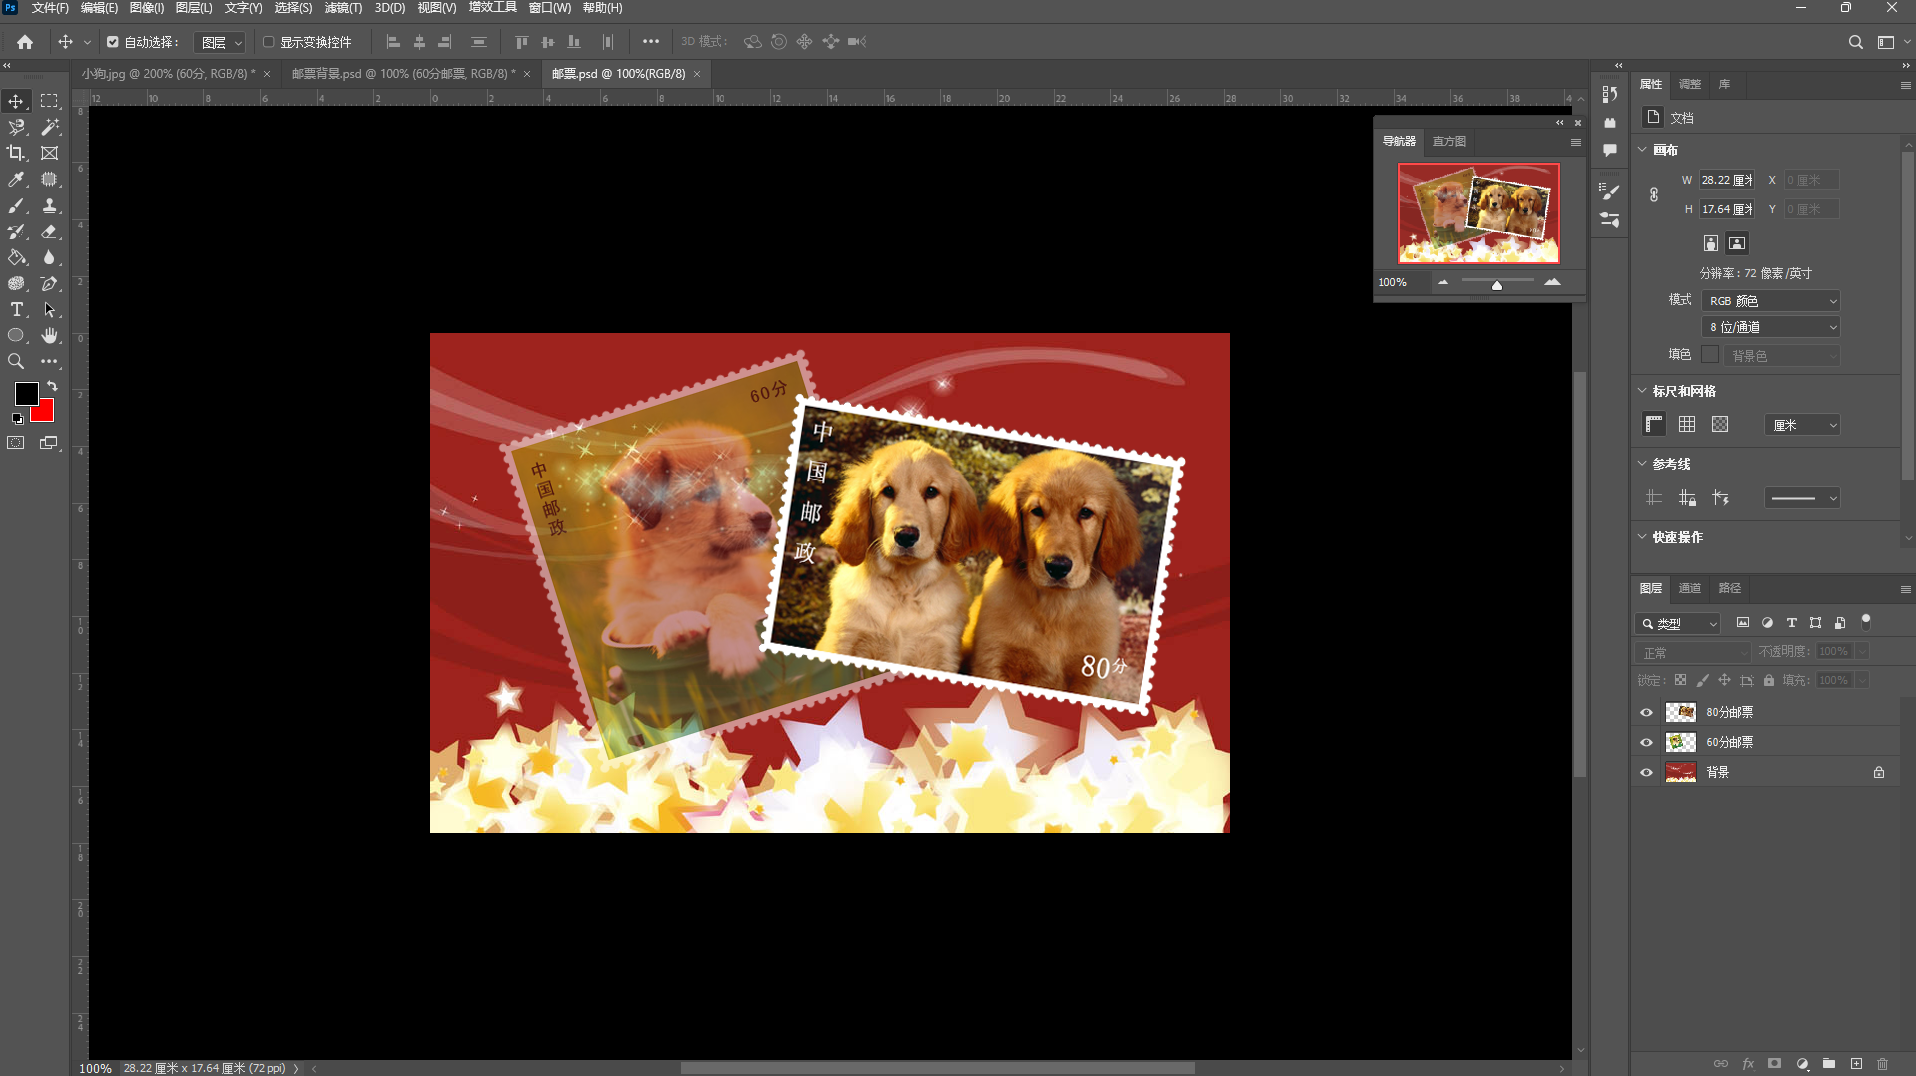Select the Clone Stamp tool
1916x1076 pixels.
tap(49, 205)
